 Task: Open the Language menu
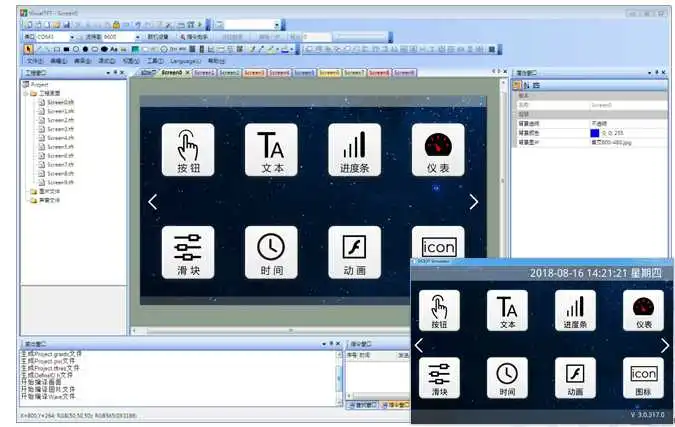(x=183, y=60)
